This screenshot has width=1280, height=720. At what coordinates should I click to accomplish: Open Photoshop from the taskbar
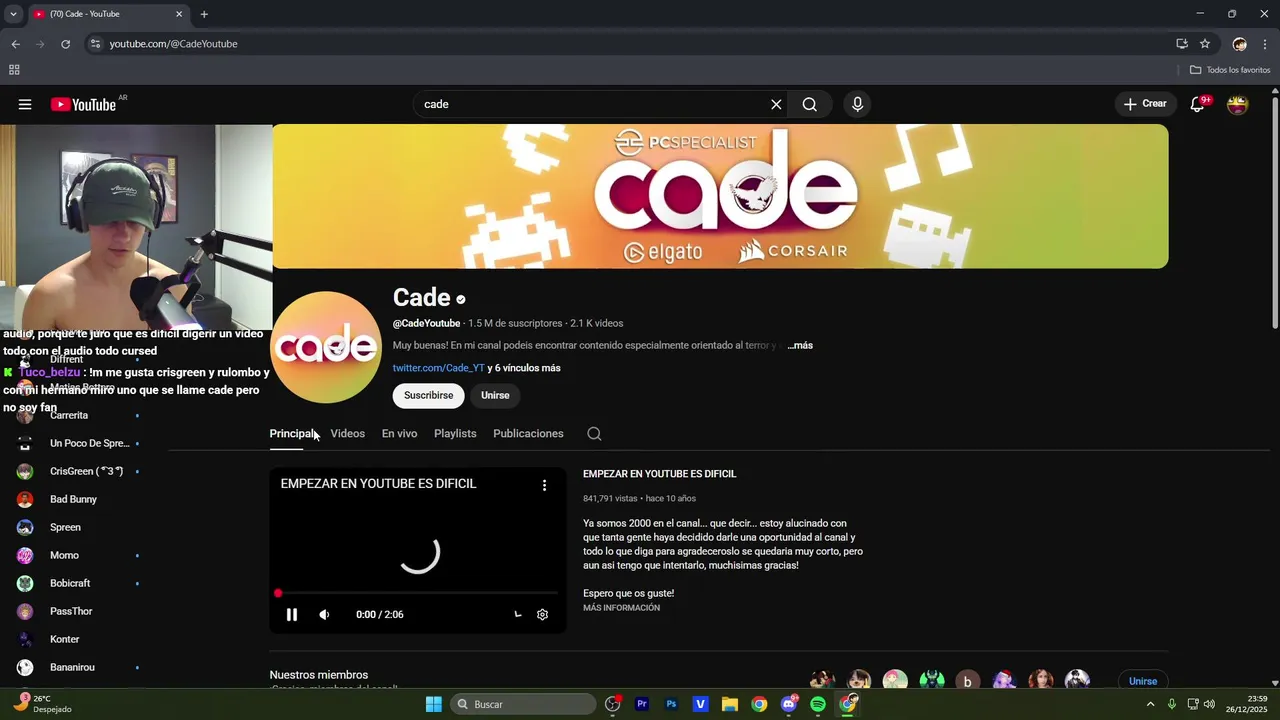click(x=671, y=704)
